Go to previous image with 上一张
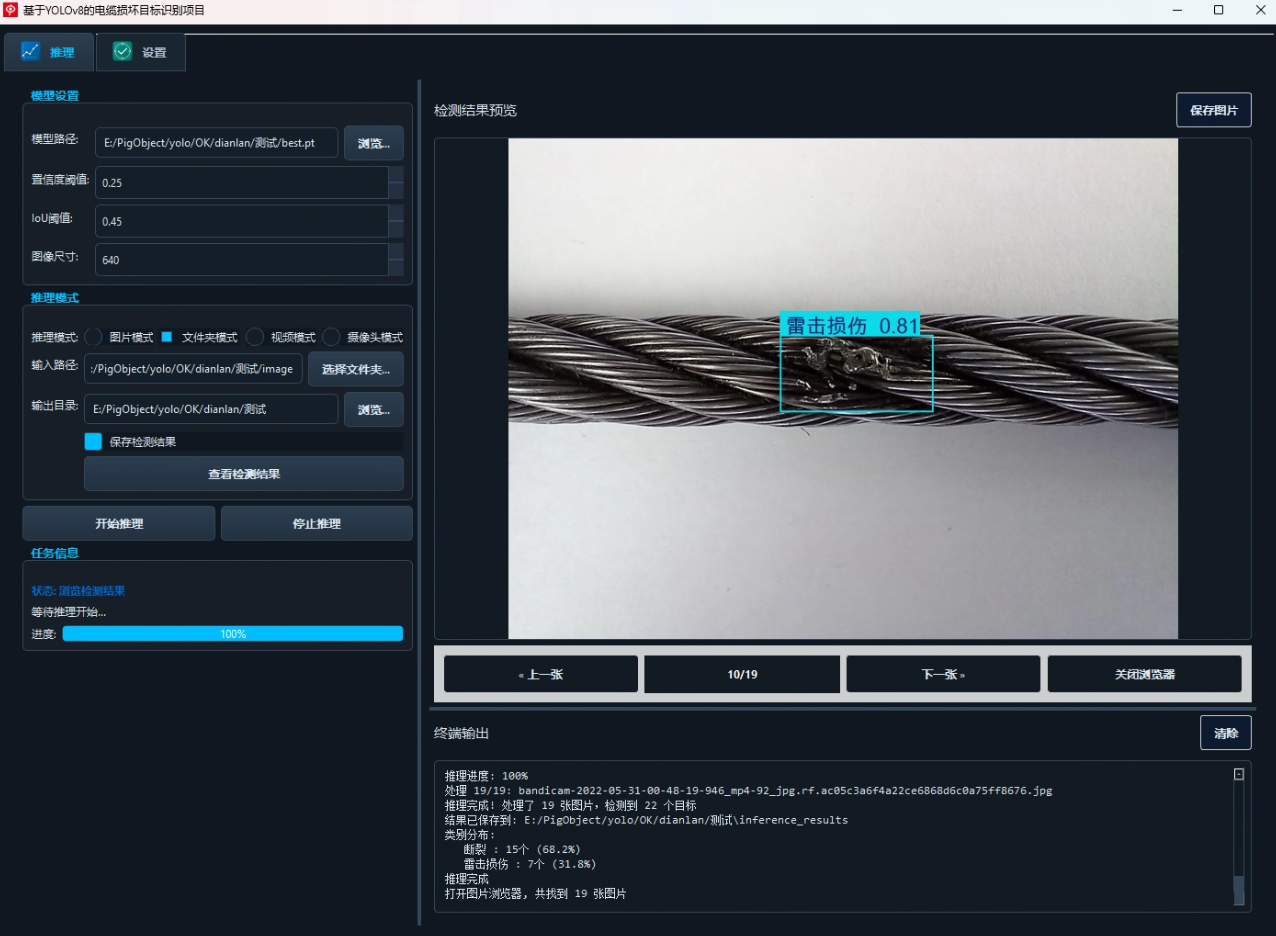 tap(541, 674)
